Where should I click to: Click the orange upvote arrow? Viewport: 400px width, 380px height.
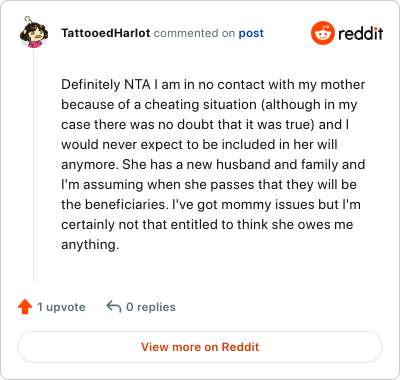pos(25,307)
